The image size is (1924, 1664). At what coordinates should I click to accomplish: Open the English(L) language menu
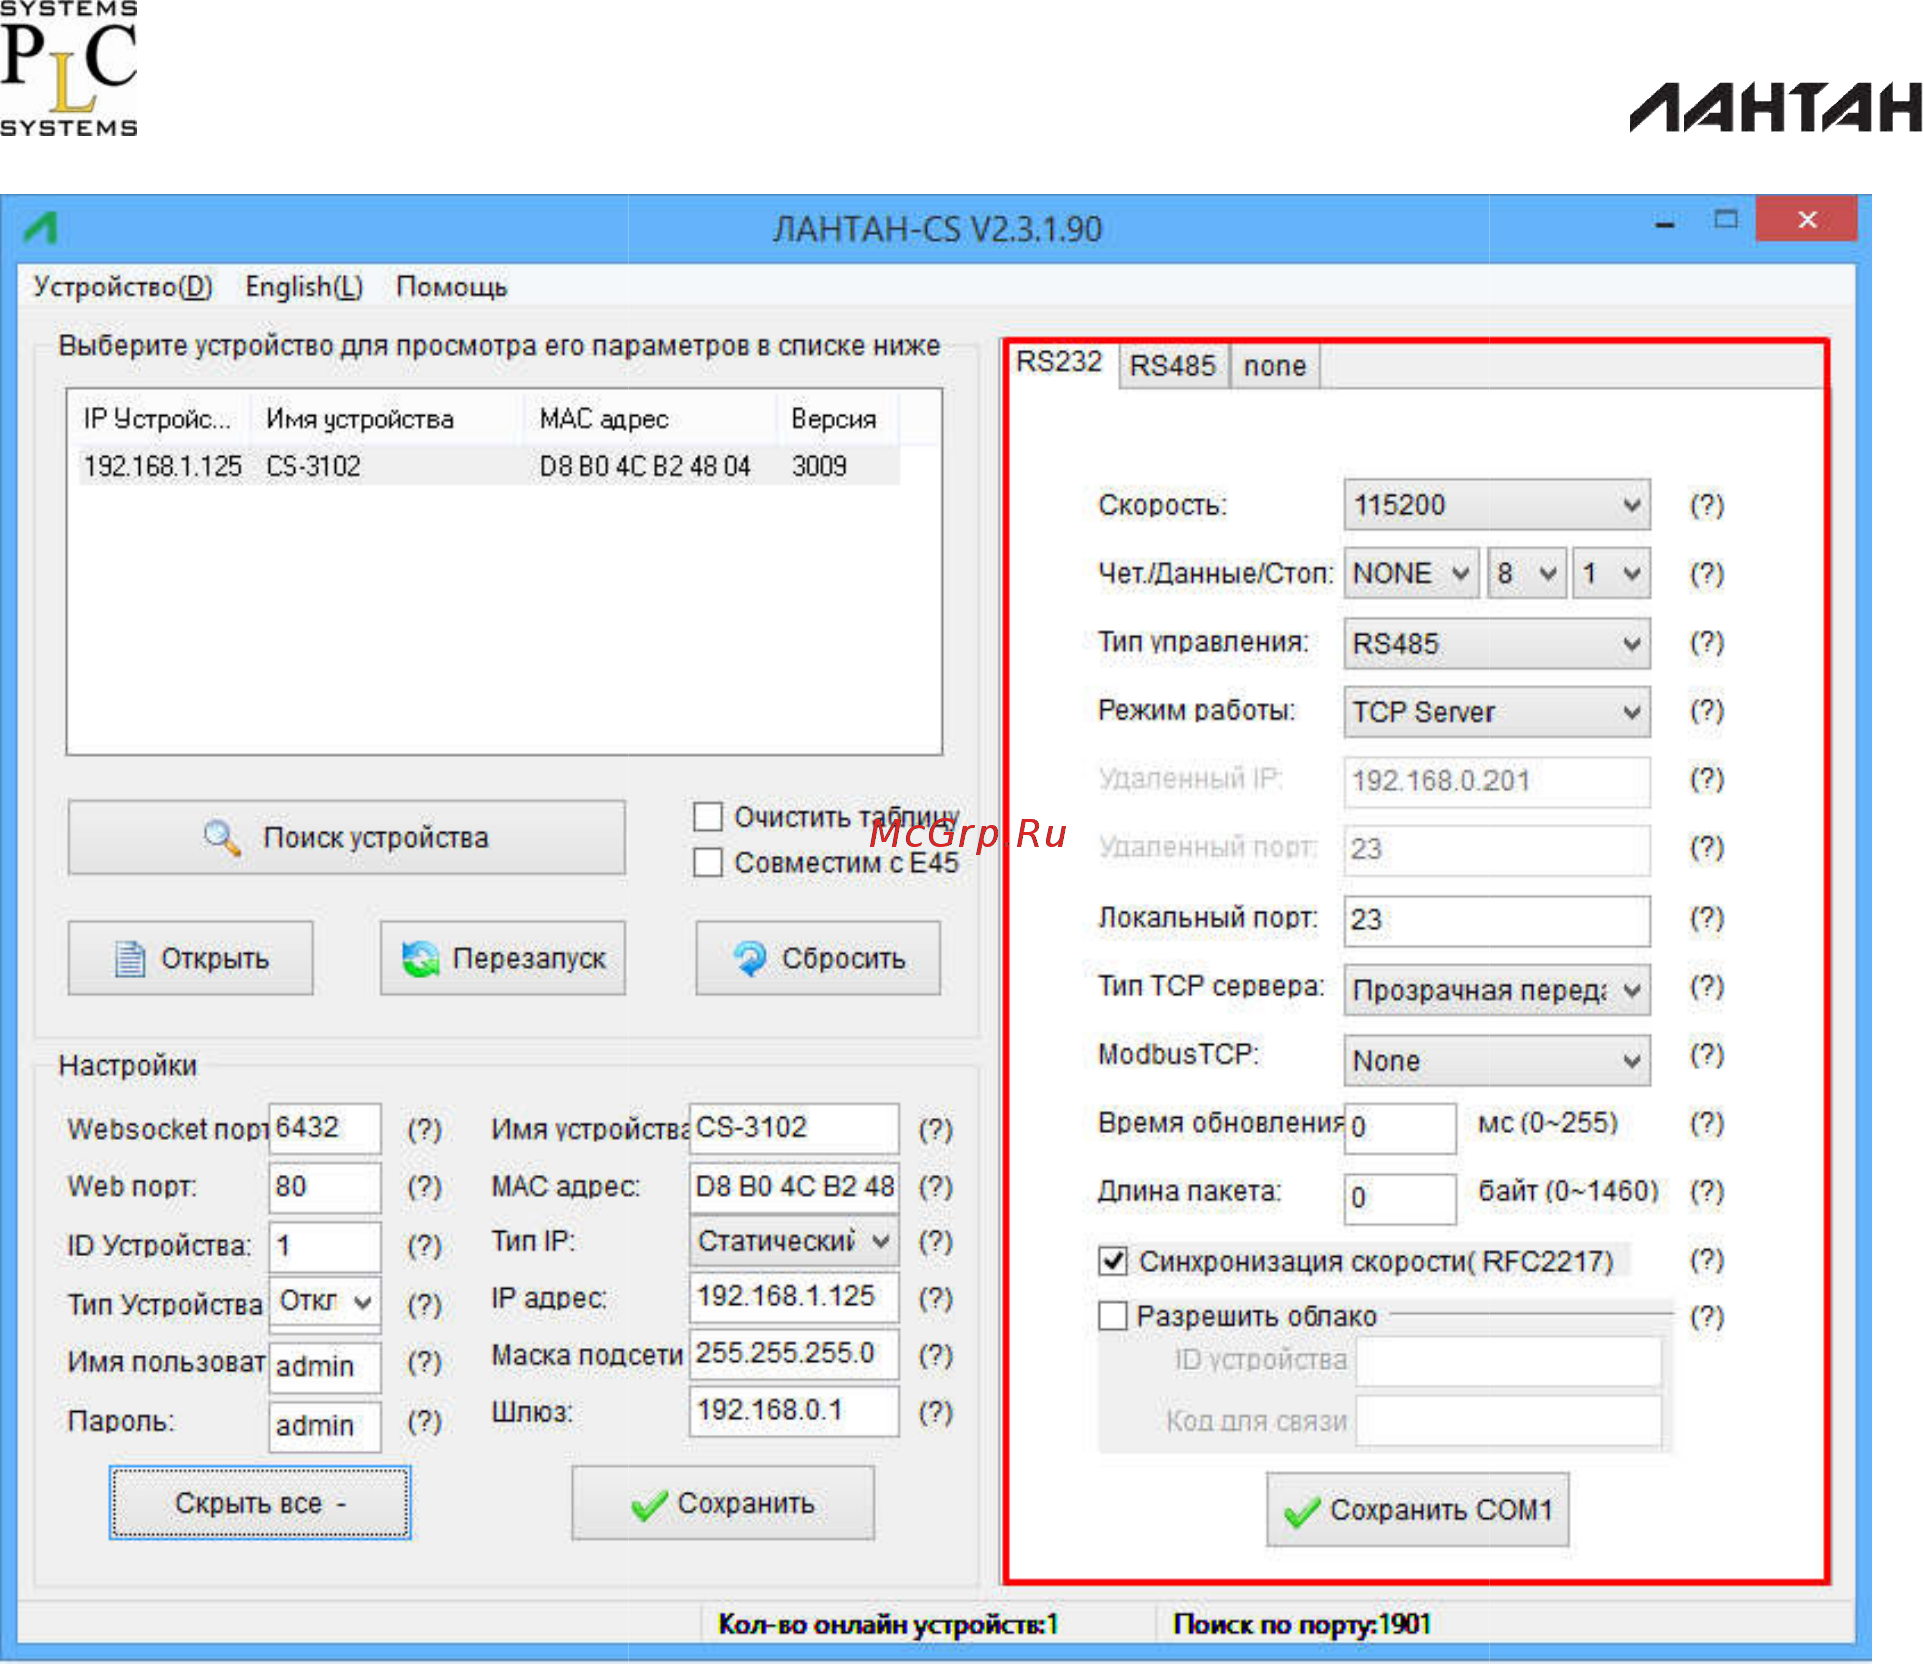click(x=304, y=287)
